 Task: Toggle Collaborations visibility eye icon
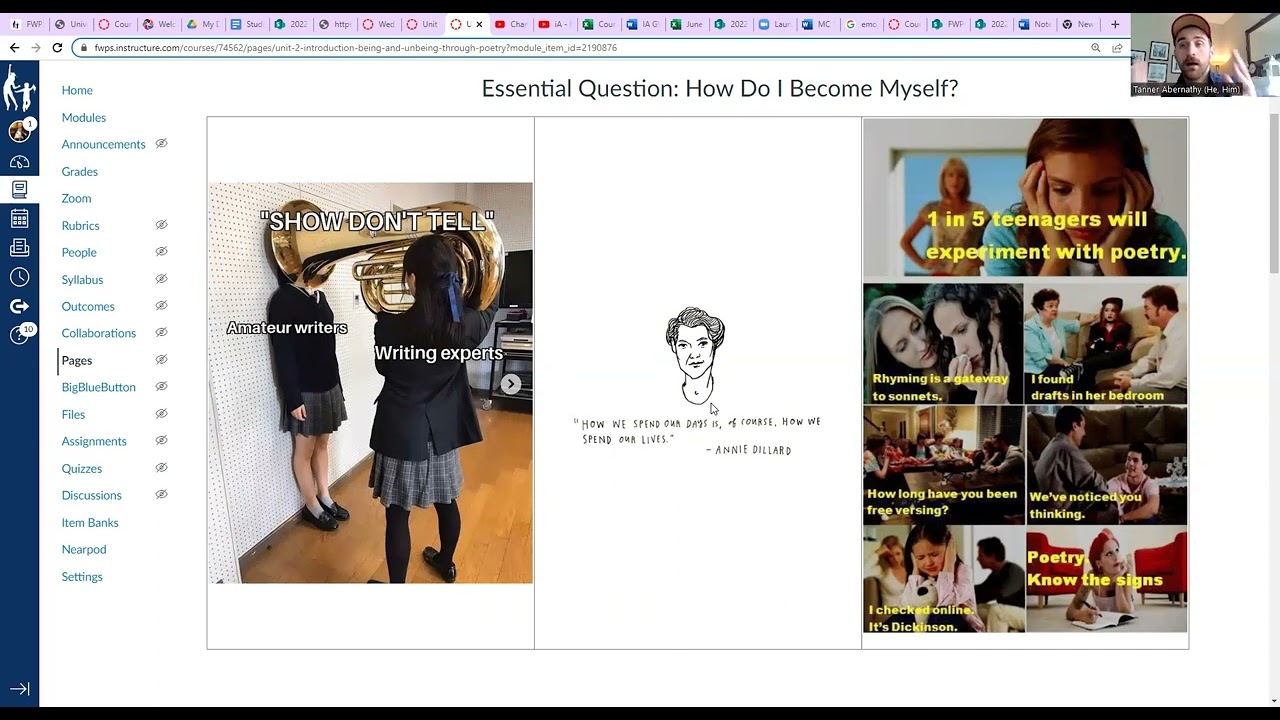click(x=161, y=333)
